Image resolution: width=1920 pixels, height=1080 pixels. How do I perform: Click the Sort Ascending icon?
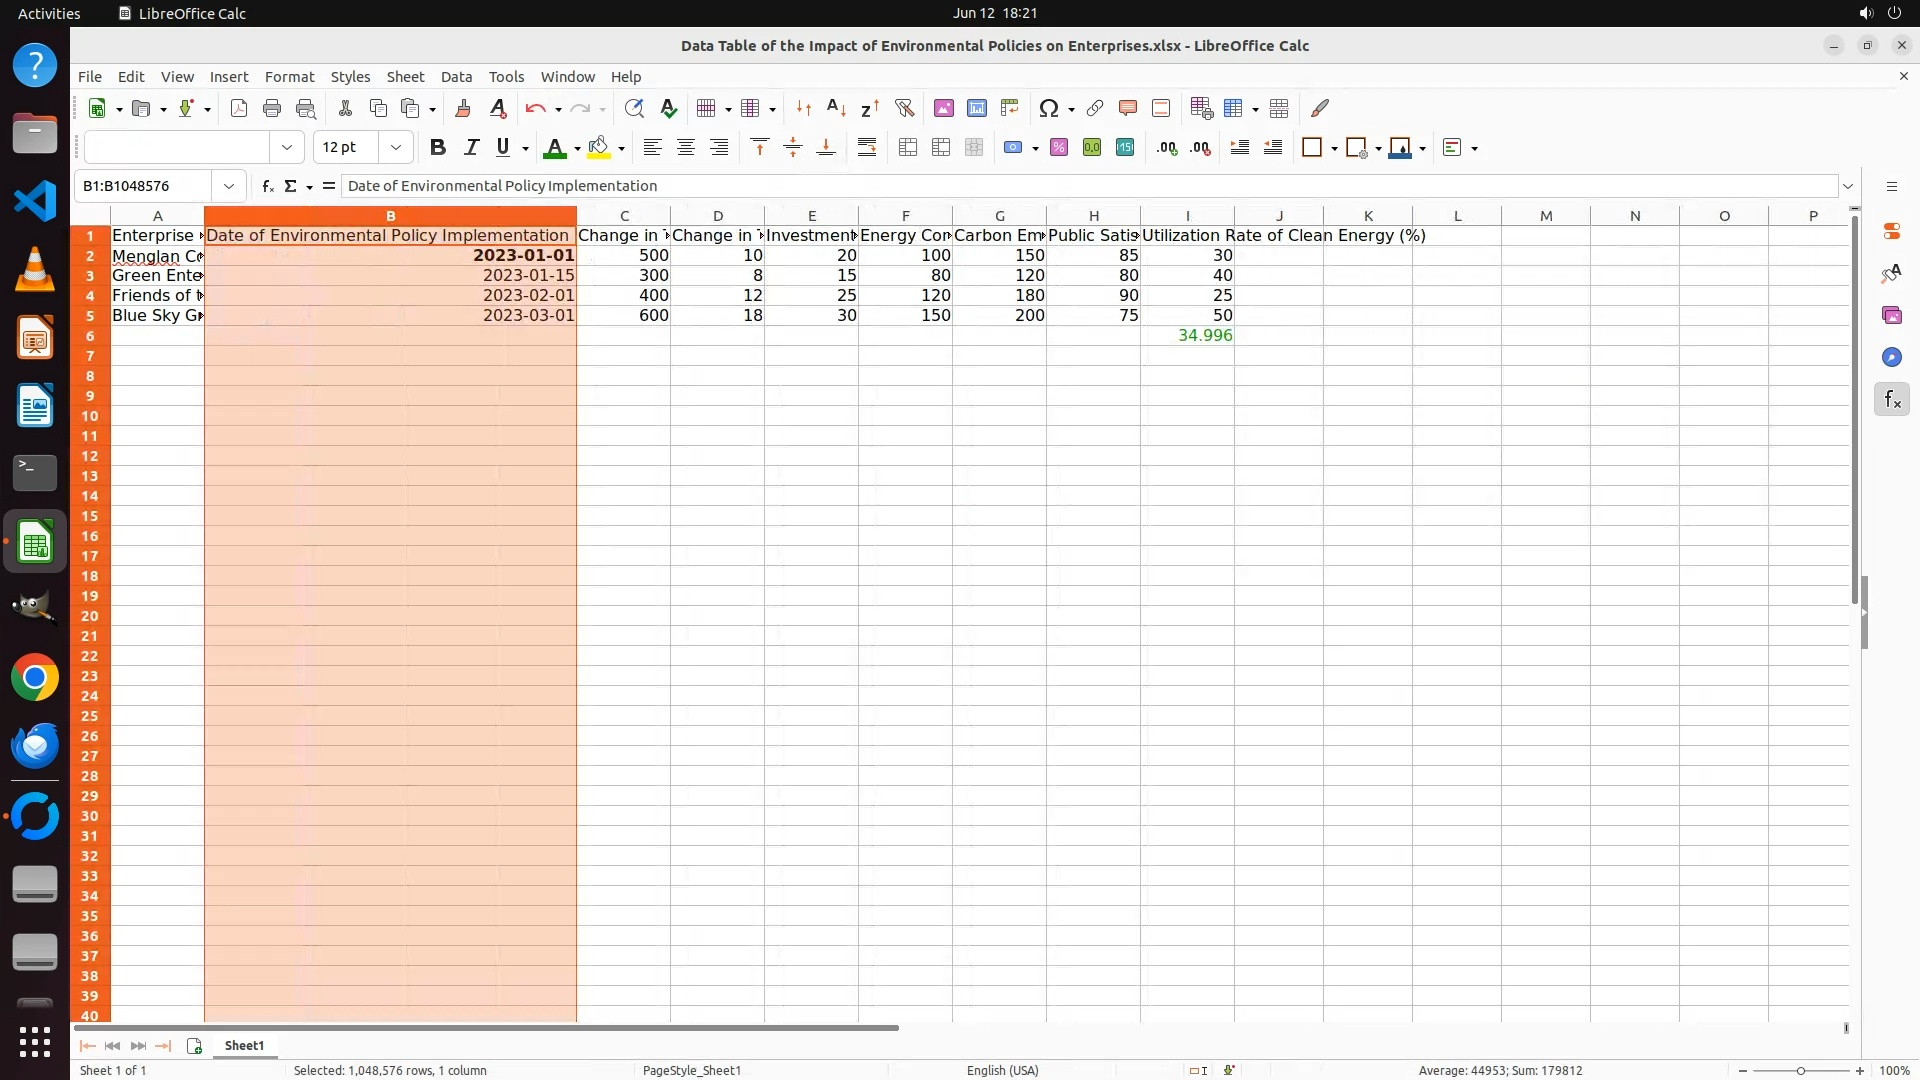tap(837, 108)
